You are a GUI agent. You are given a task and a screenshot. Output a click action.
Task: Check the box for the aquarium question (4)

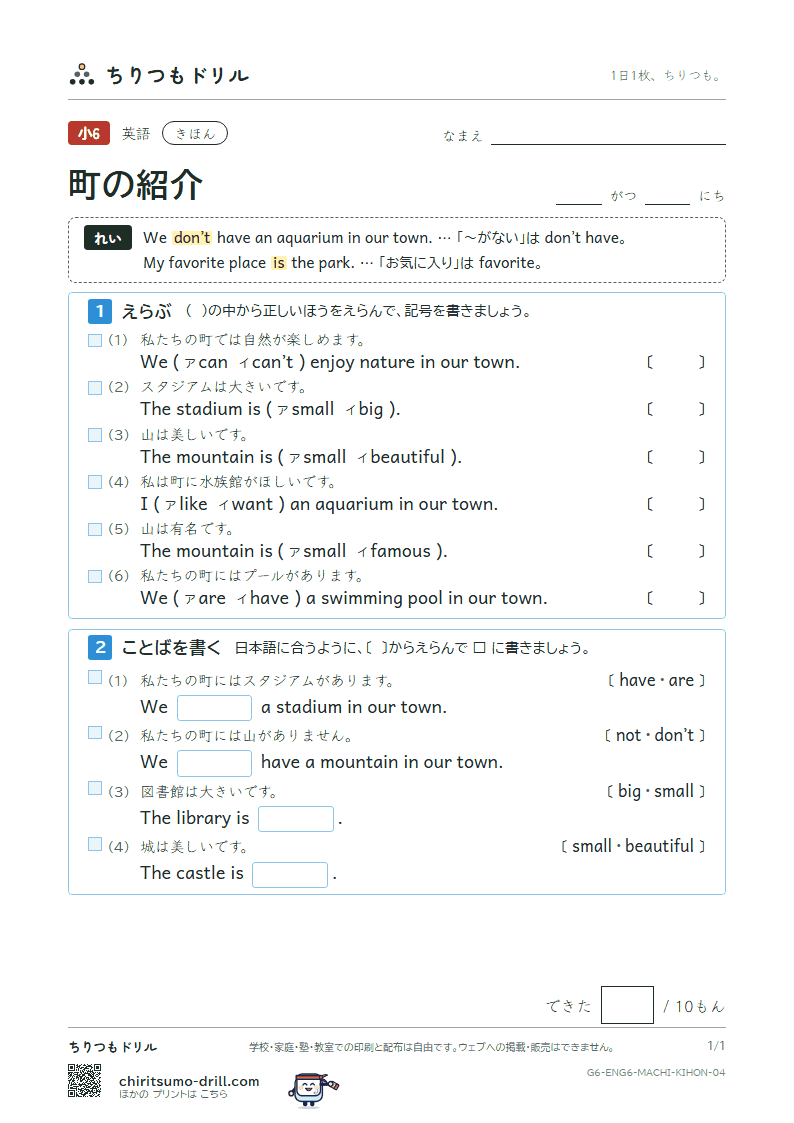[x=95, y=482]
